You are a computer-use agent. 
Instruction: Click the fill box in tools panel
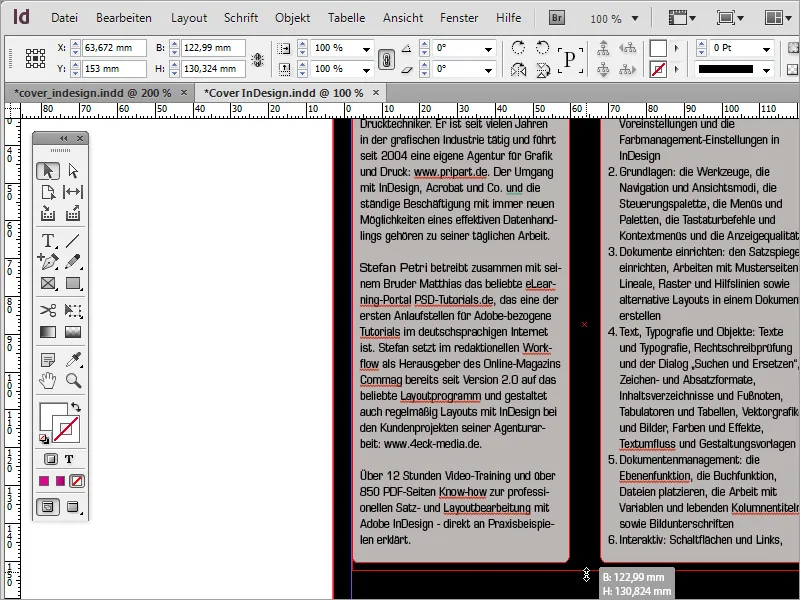pyautogui.click(x=50, y=412)
